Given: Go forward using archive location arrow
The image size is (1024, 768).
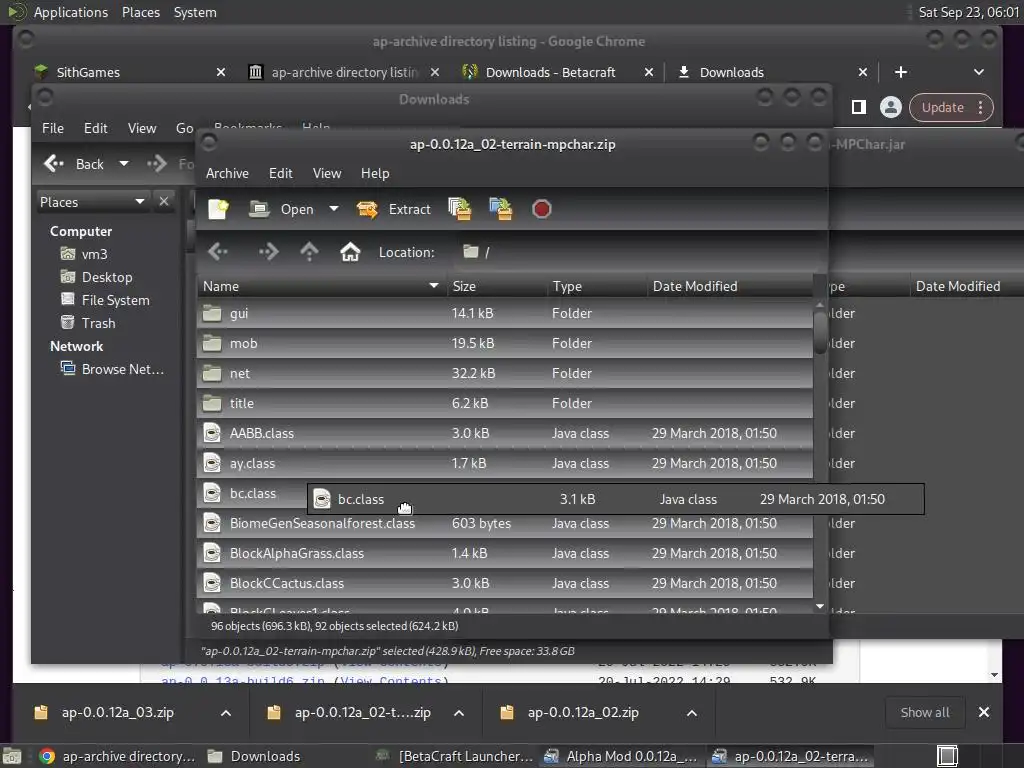Looking at the screenshot, I should (268, 251).
